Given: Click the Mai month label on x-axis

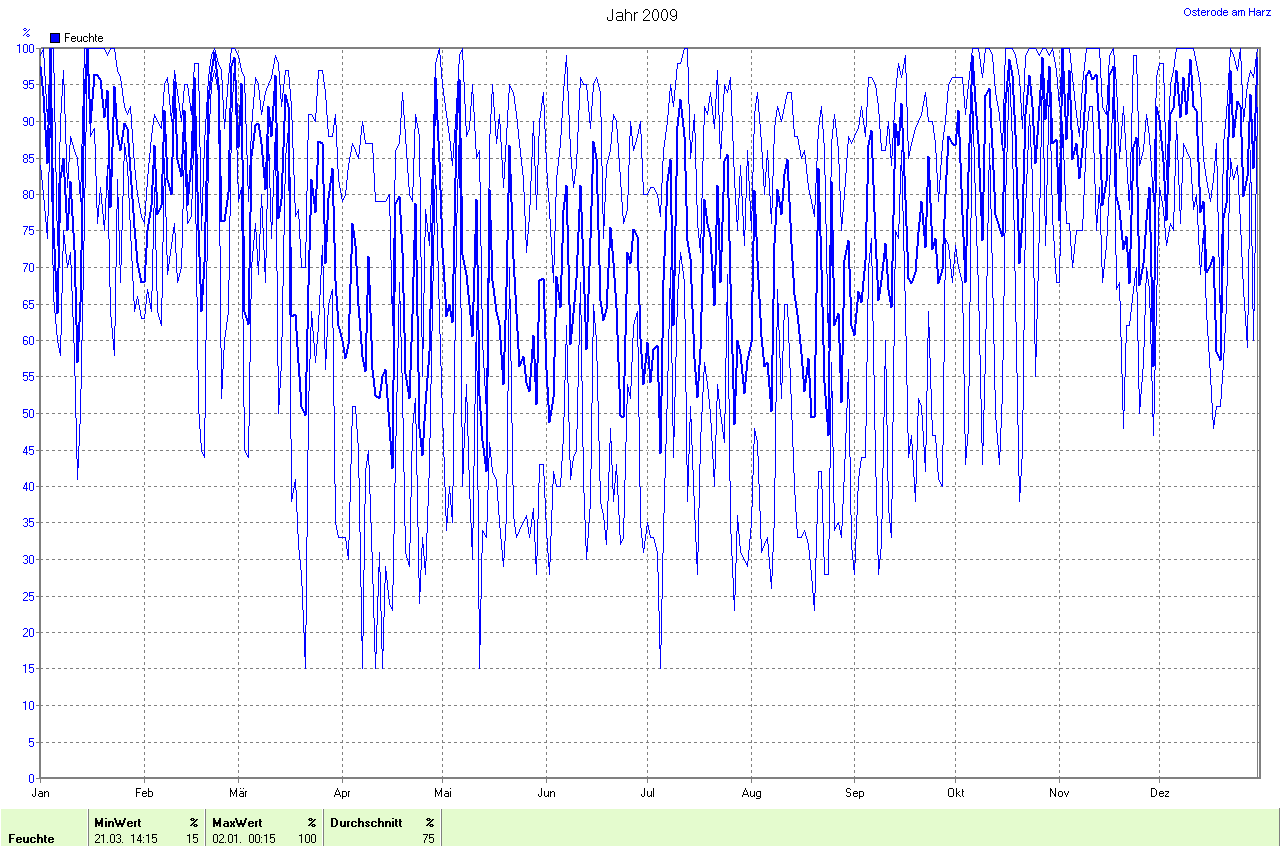Looking at the screenshot, I should coord(443,793).
